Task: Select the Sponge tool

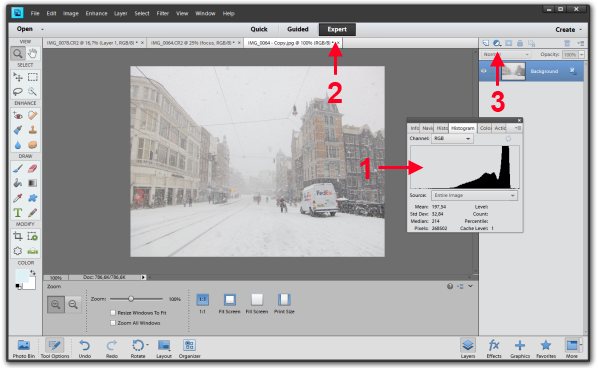Action: (33, 145)
